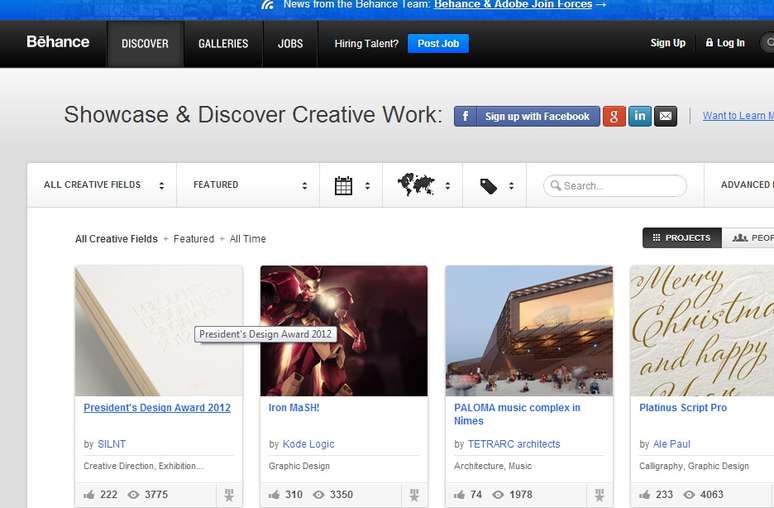Viewport: 774px width, 508px height.
Task: Open the tag filter icon
Action: click(x=489, y=185)
